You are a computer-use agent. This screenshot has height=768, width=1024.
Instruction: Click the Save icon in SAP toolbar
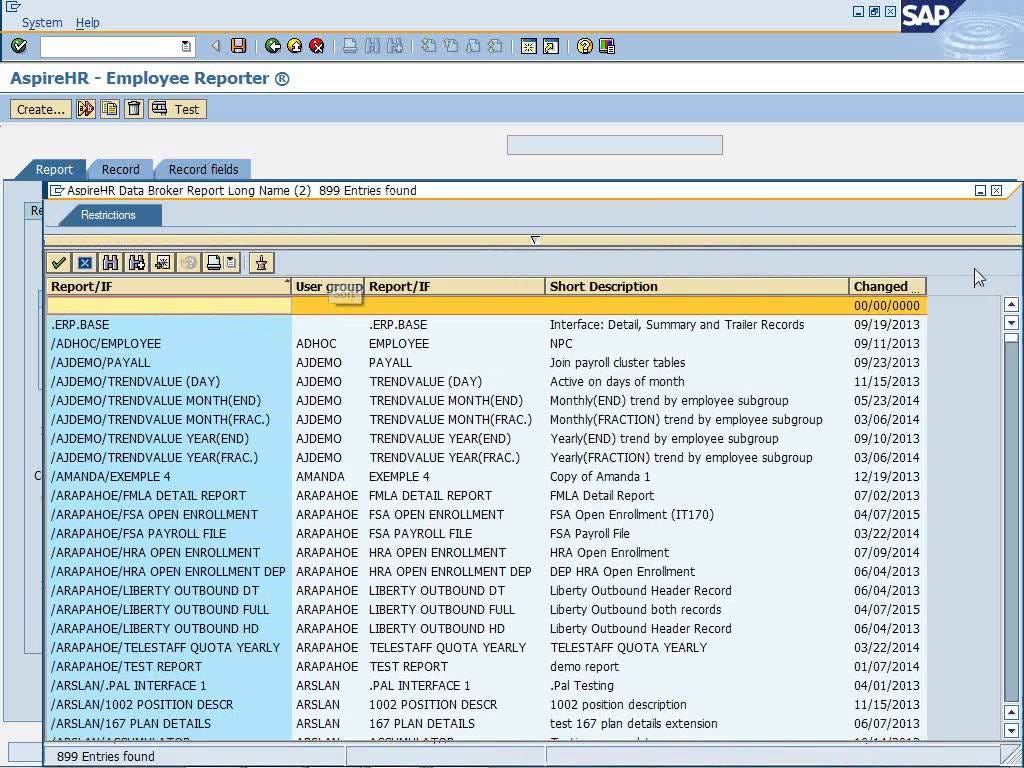[237, 46]
